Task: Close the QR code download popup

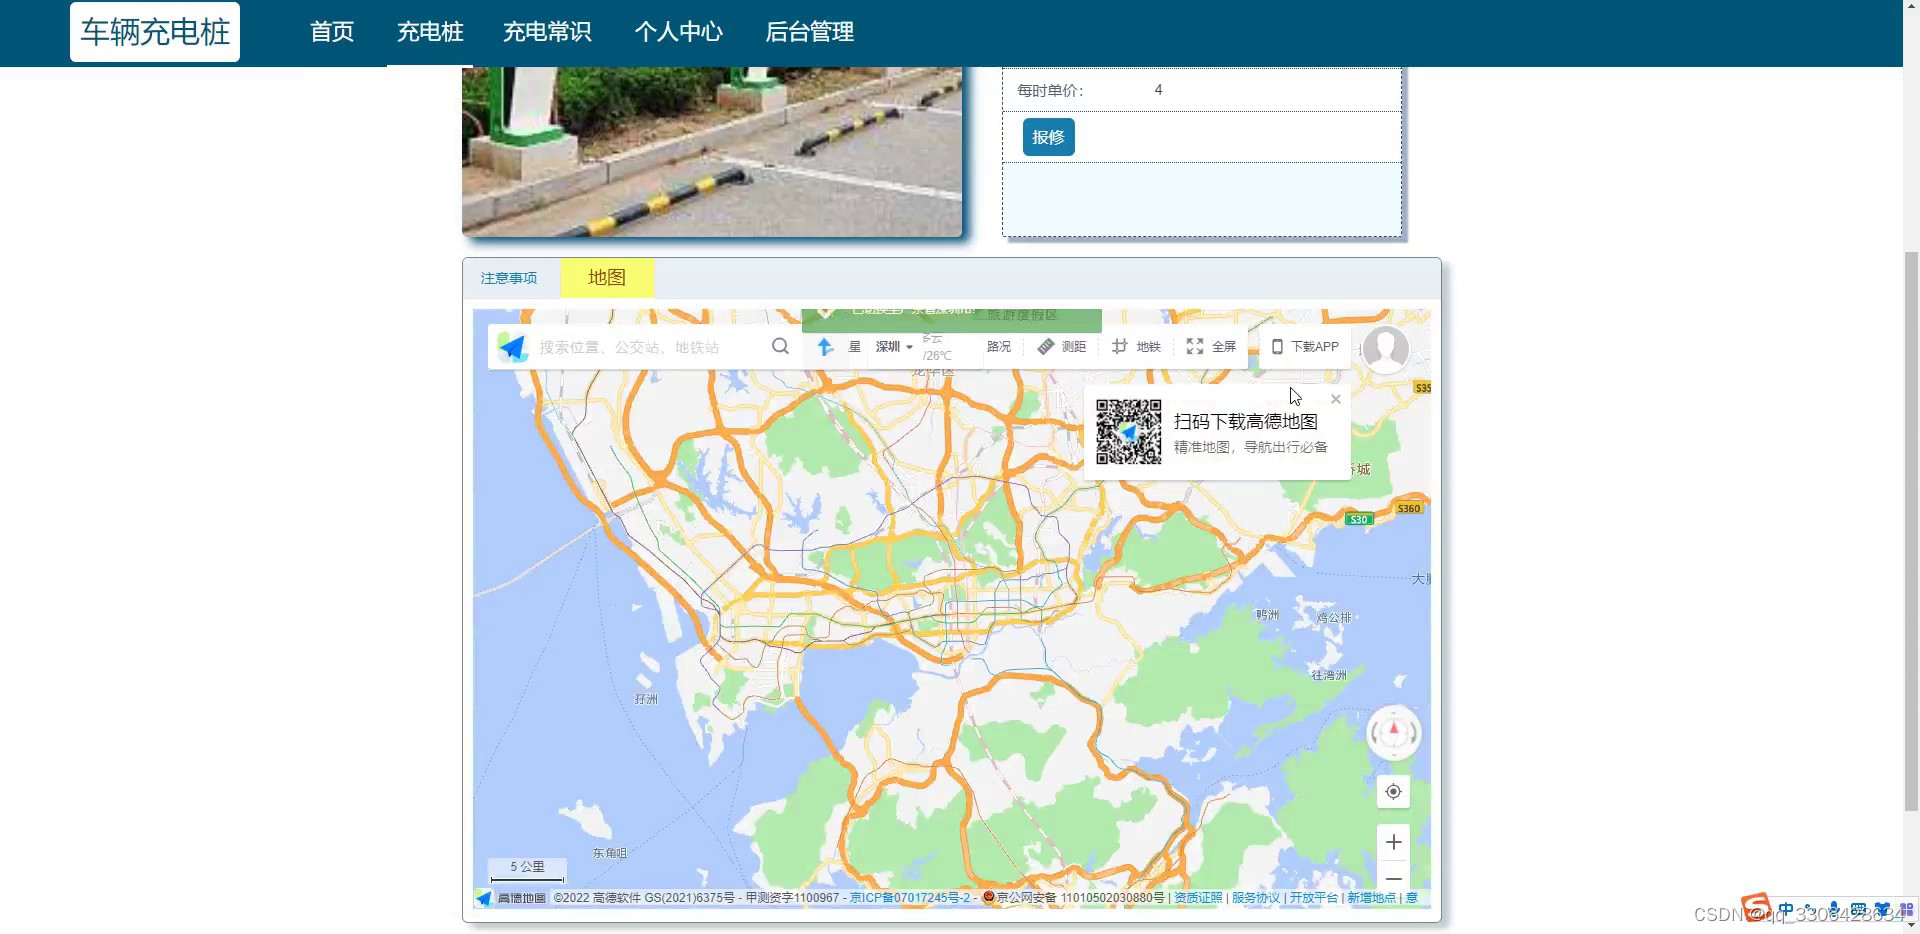Action: (x=1336, y=399)
